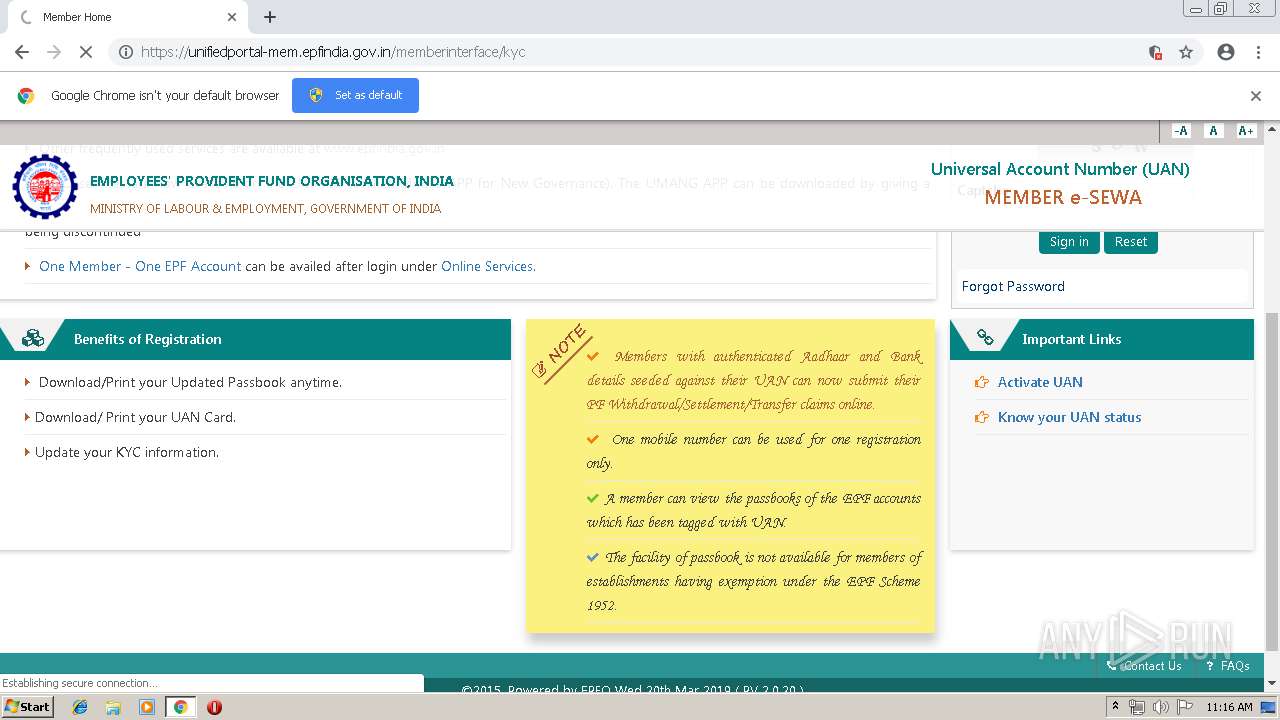Dismiss the default browser notification bar
The width and height of the screenshot is (1280, 720).
1256,96
